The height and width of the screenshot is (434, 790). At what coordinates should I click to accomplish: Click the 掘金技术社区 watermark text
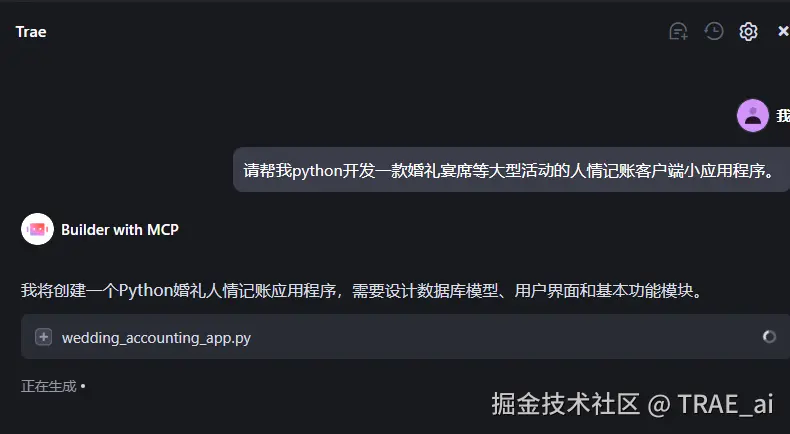[565, 404]
